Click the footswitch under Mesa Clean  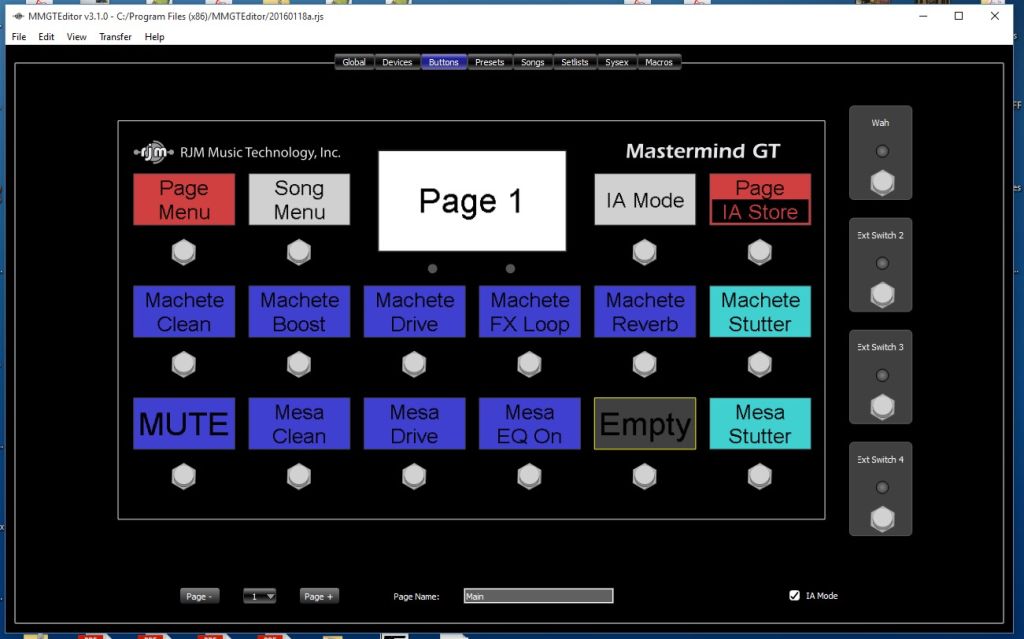[299, 477]
